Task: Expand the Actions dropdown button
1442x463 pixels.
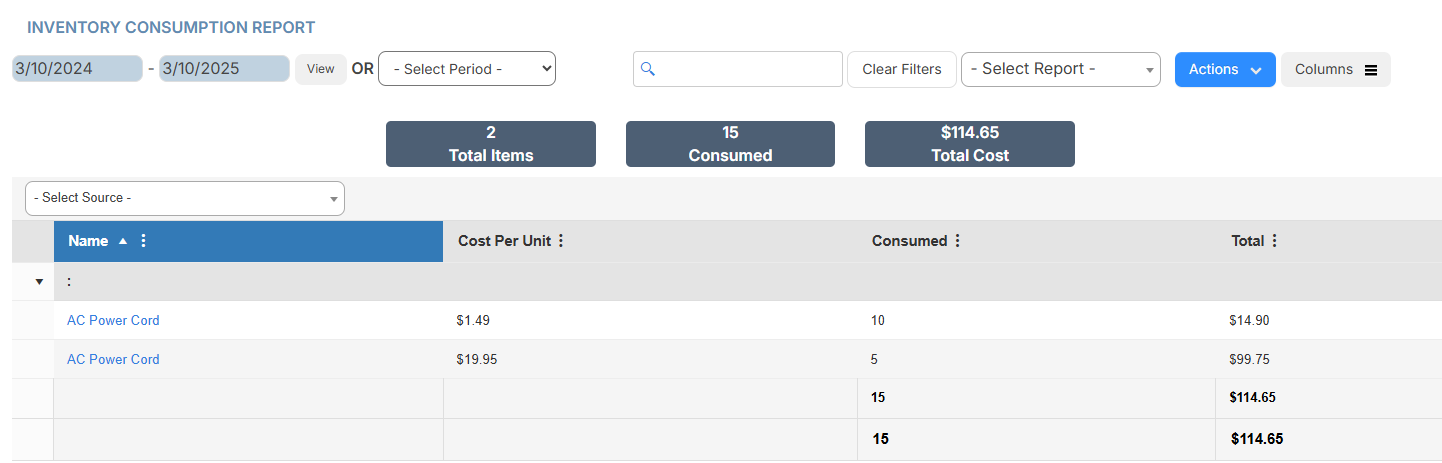Action: 1225,69
